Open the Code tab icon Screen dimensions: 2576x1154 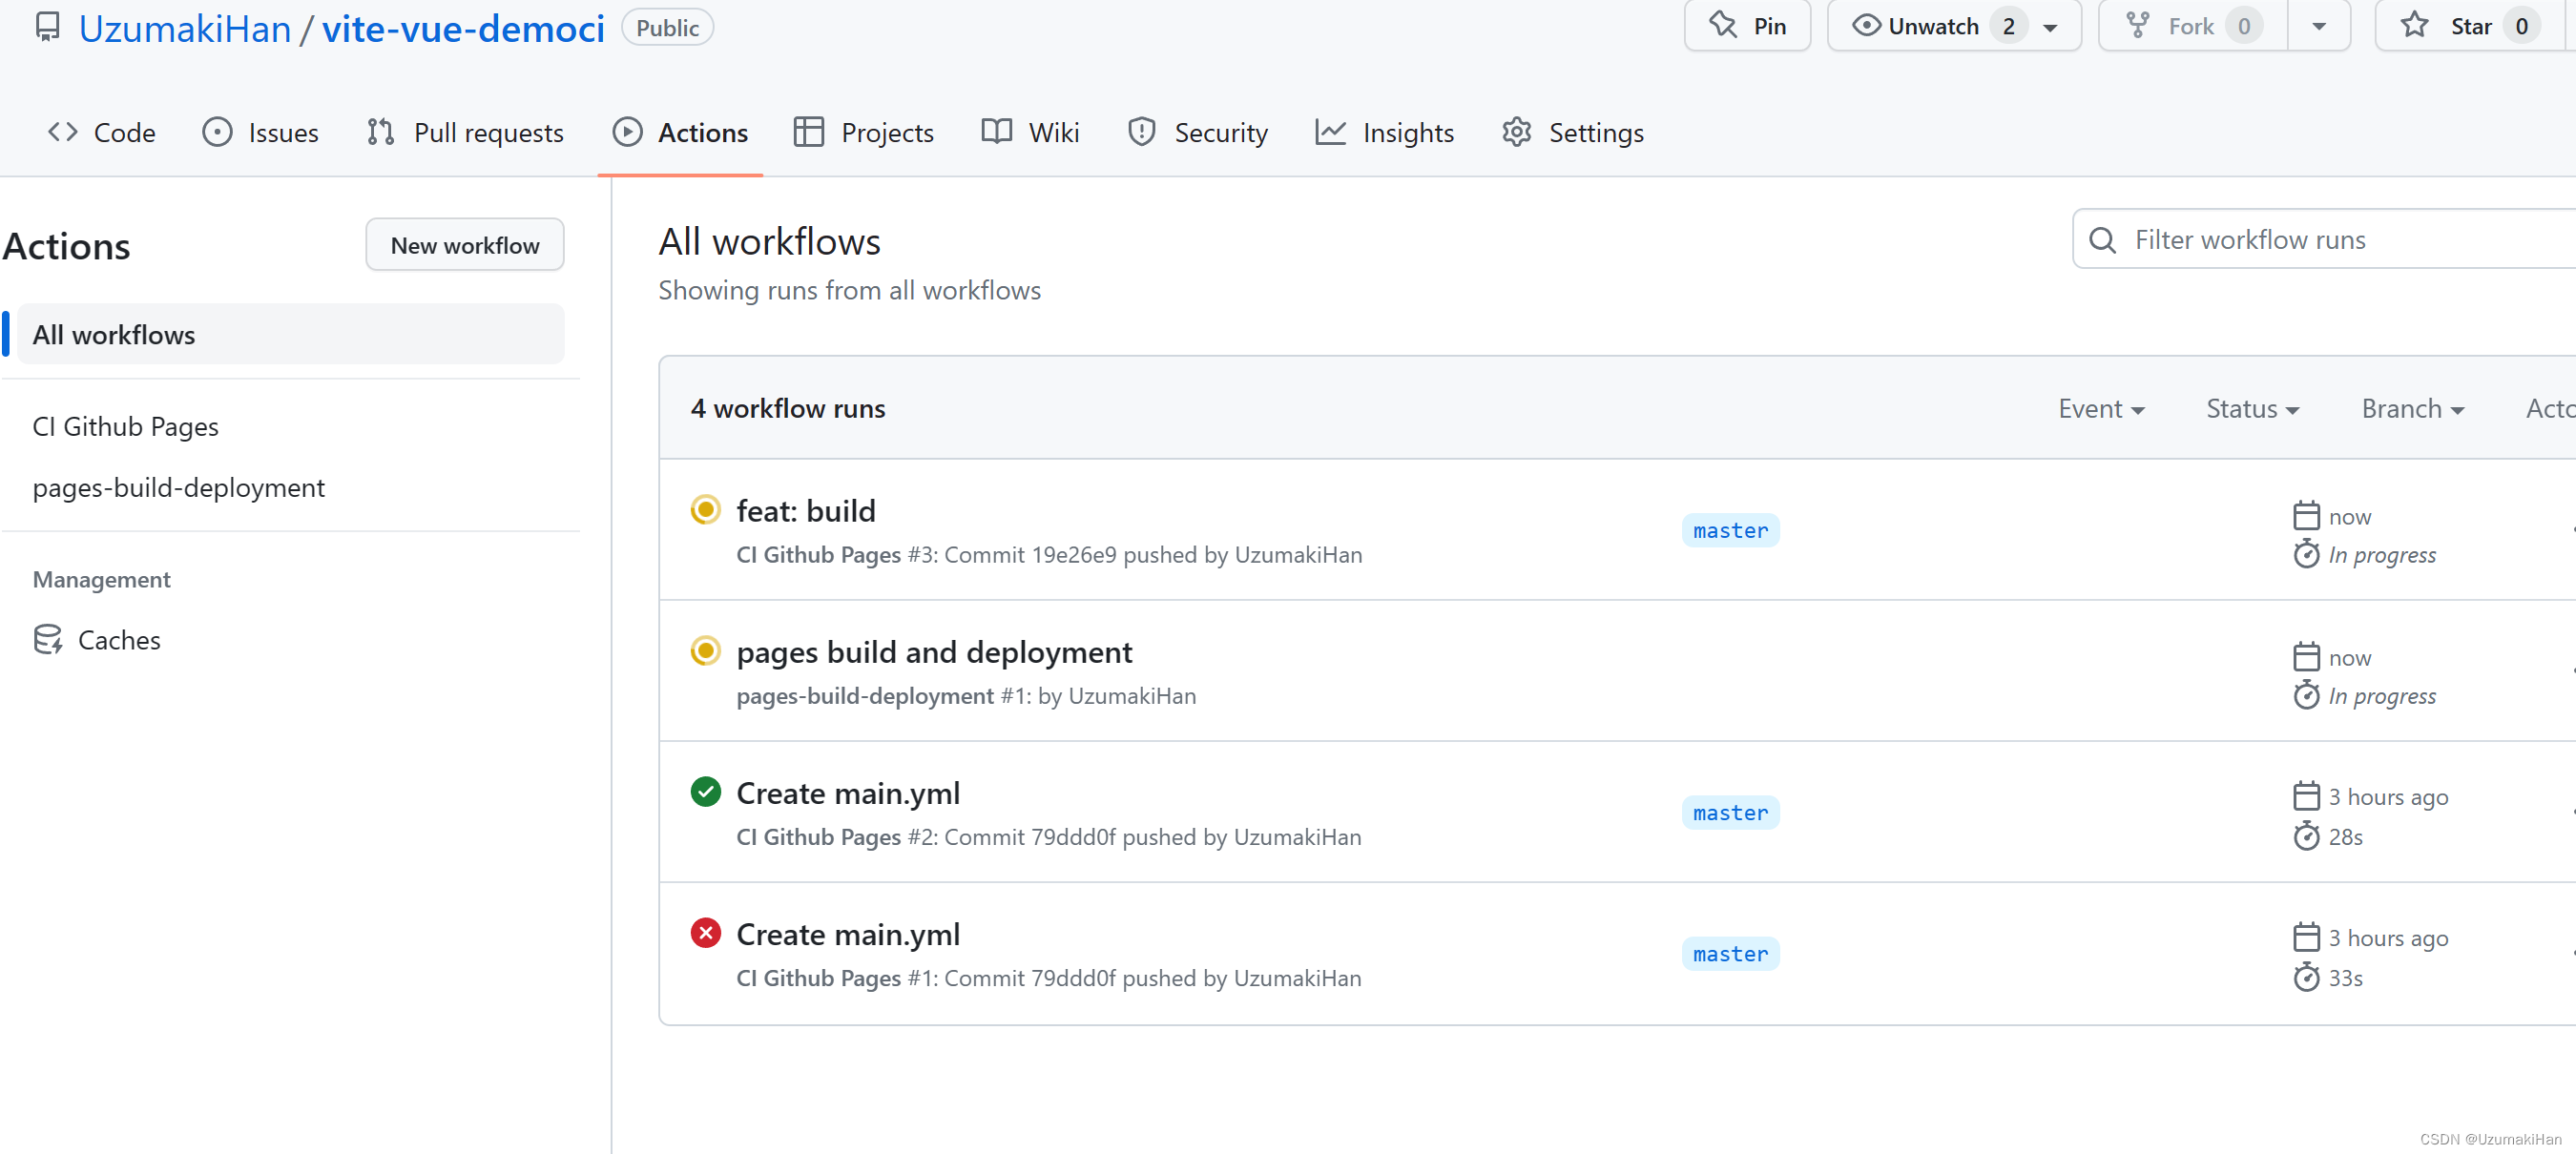click(x=61, y=131)
